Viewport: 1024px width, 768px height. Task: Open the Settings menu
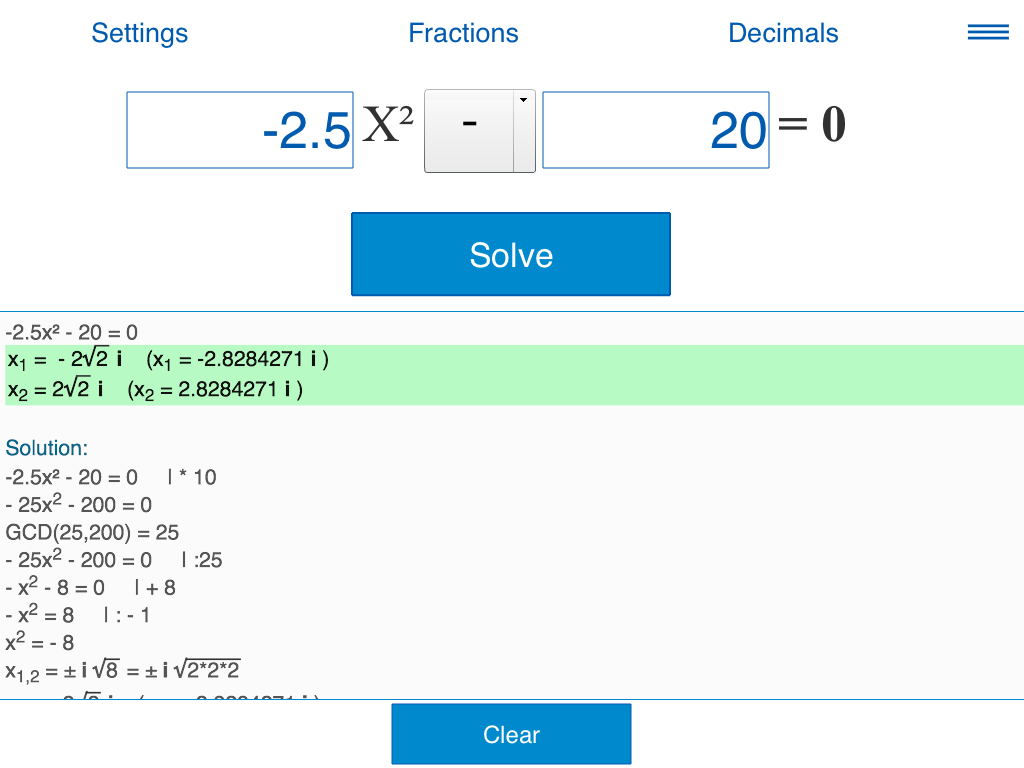140,33
